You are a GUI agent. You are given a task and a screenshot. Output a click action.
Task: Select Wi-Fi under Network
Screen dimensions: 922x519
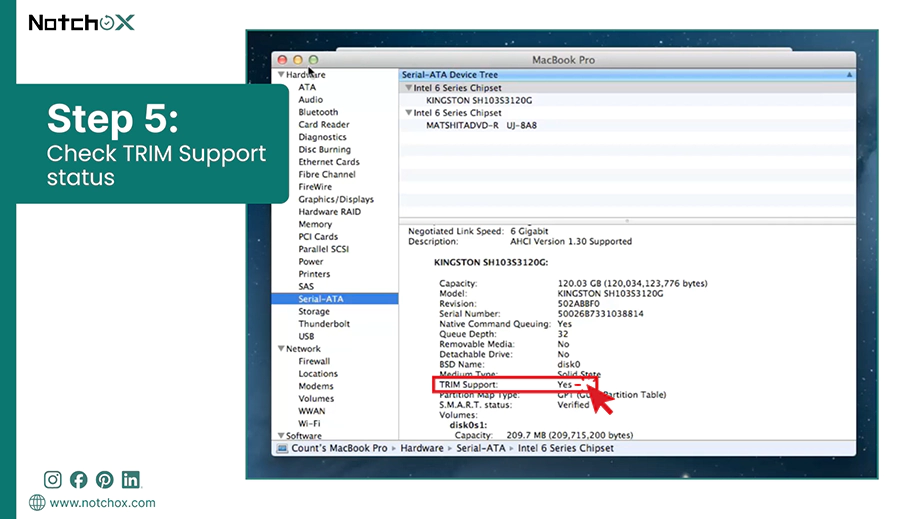tap(309, 423)
